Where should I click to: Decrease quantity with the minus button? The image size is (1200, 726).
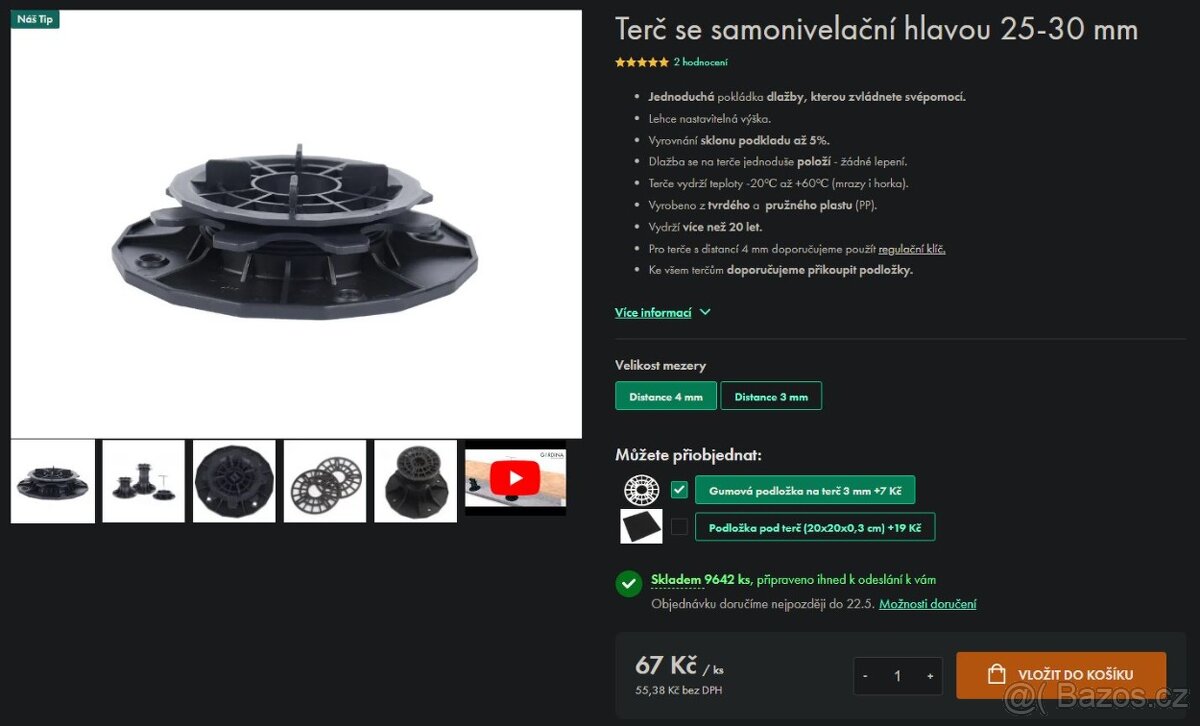pos(866,676)
